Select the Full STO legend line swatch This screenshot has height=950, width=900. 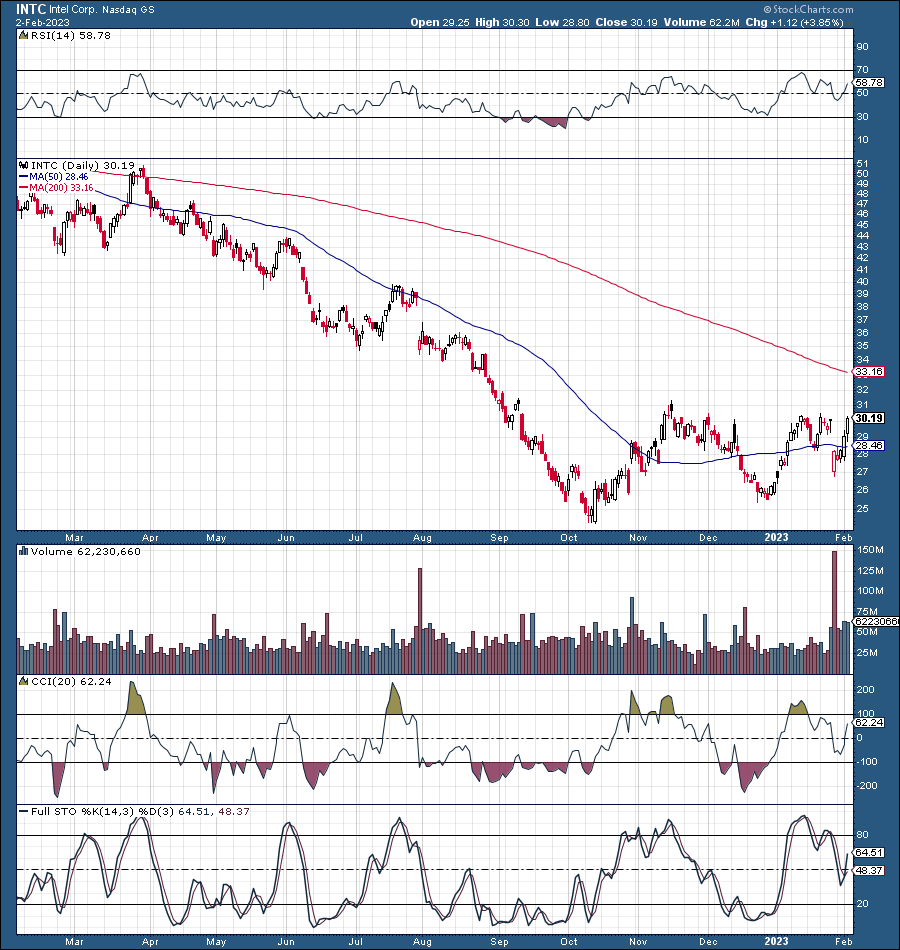[x=24, y=811]
